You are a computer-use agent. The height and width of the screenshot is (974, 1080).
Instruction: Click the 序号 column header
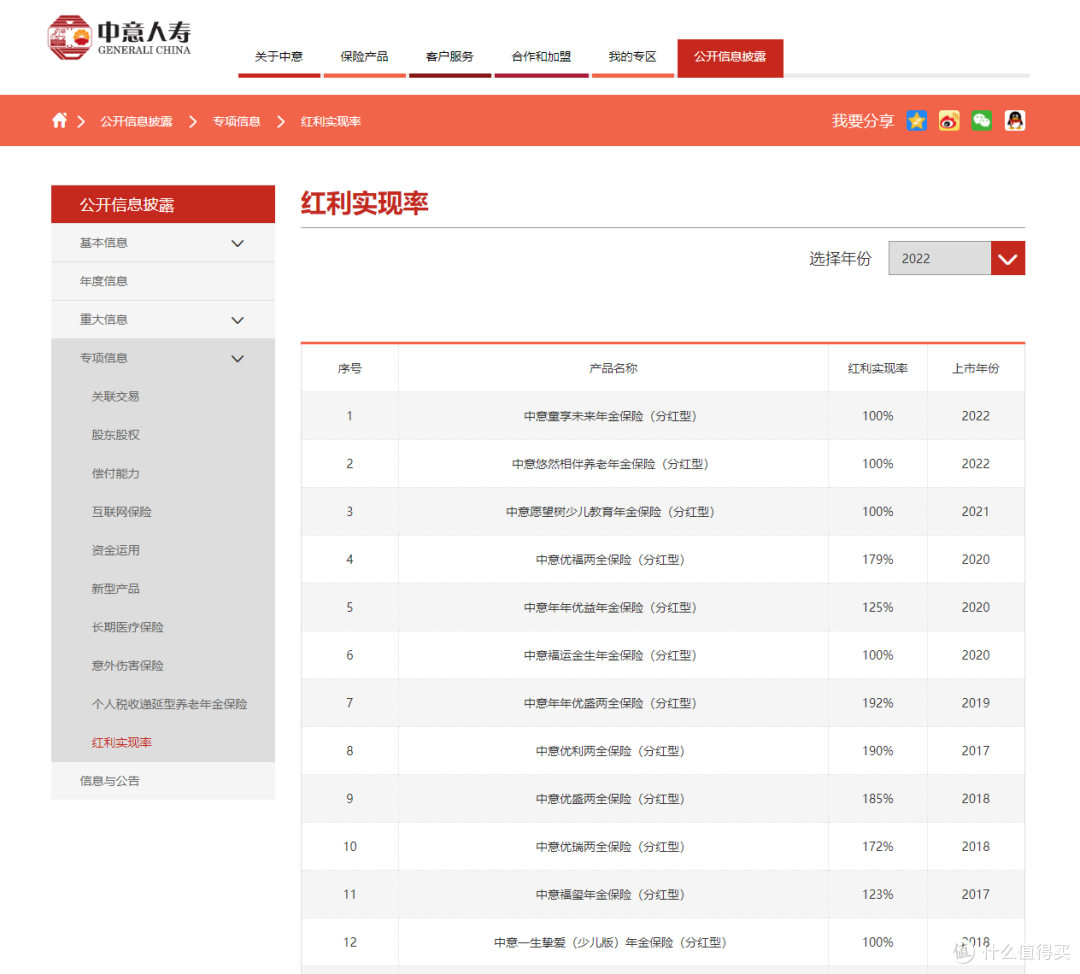pyautogui.click(x=349, y=369)
